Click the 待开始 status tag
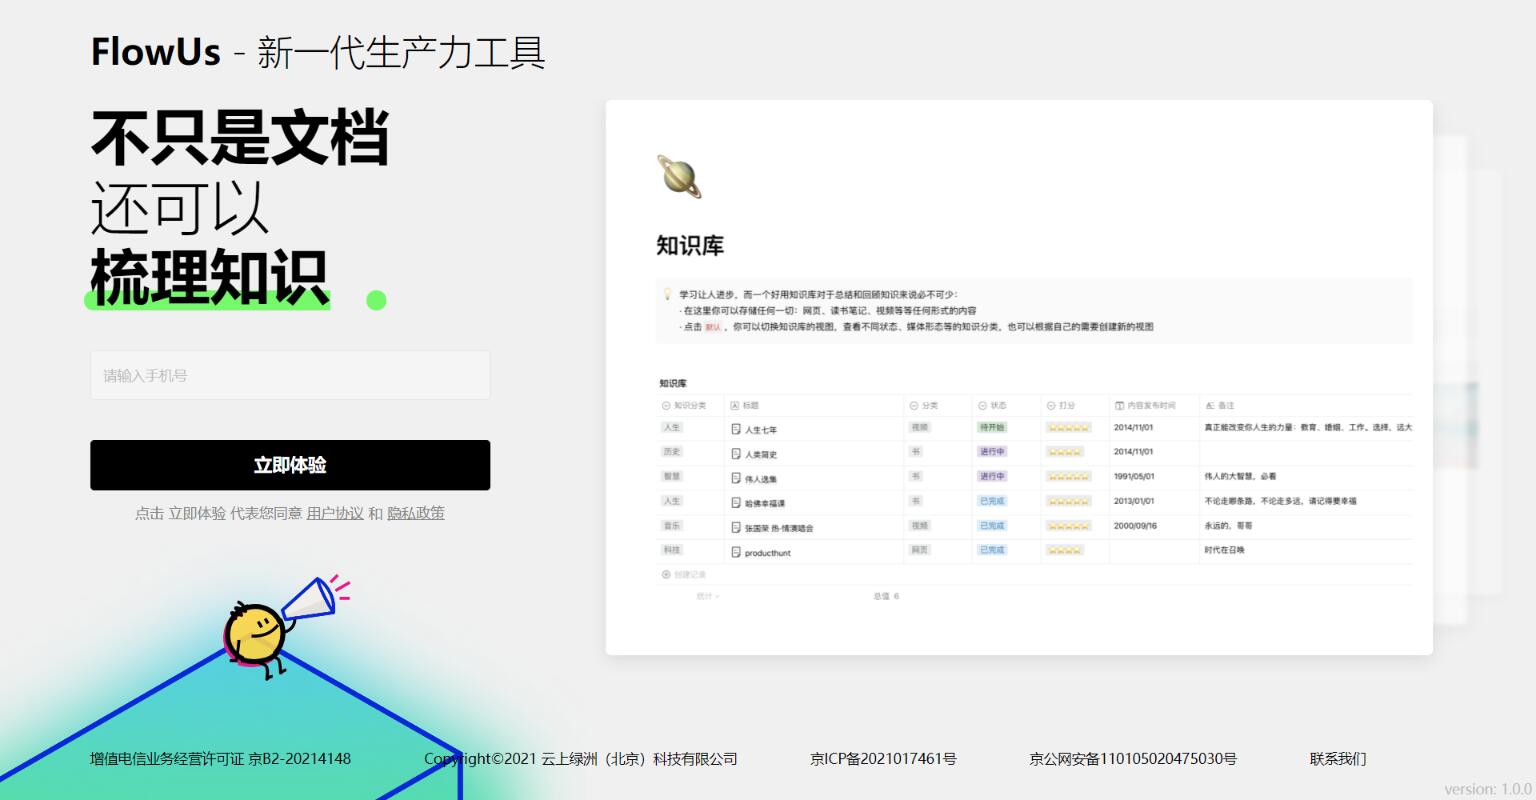 coord(992,427)
